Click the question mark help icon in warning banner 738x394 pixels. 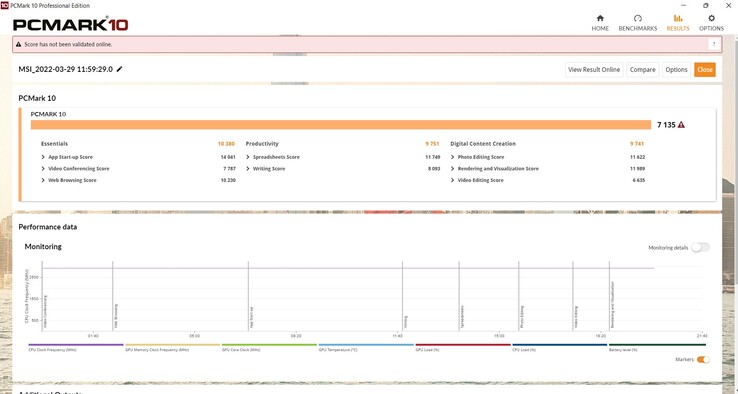tap(714, 44)
